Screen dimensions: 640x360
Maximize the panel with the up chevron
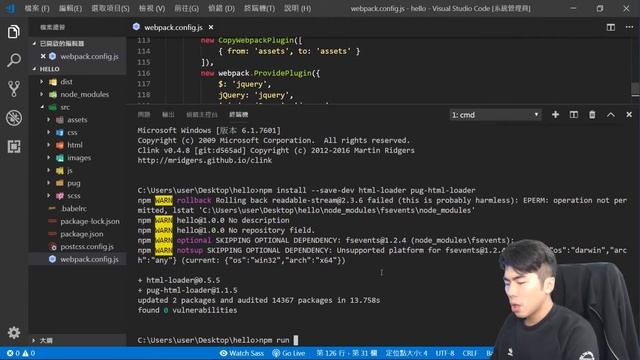(x=610, y=115)
